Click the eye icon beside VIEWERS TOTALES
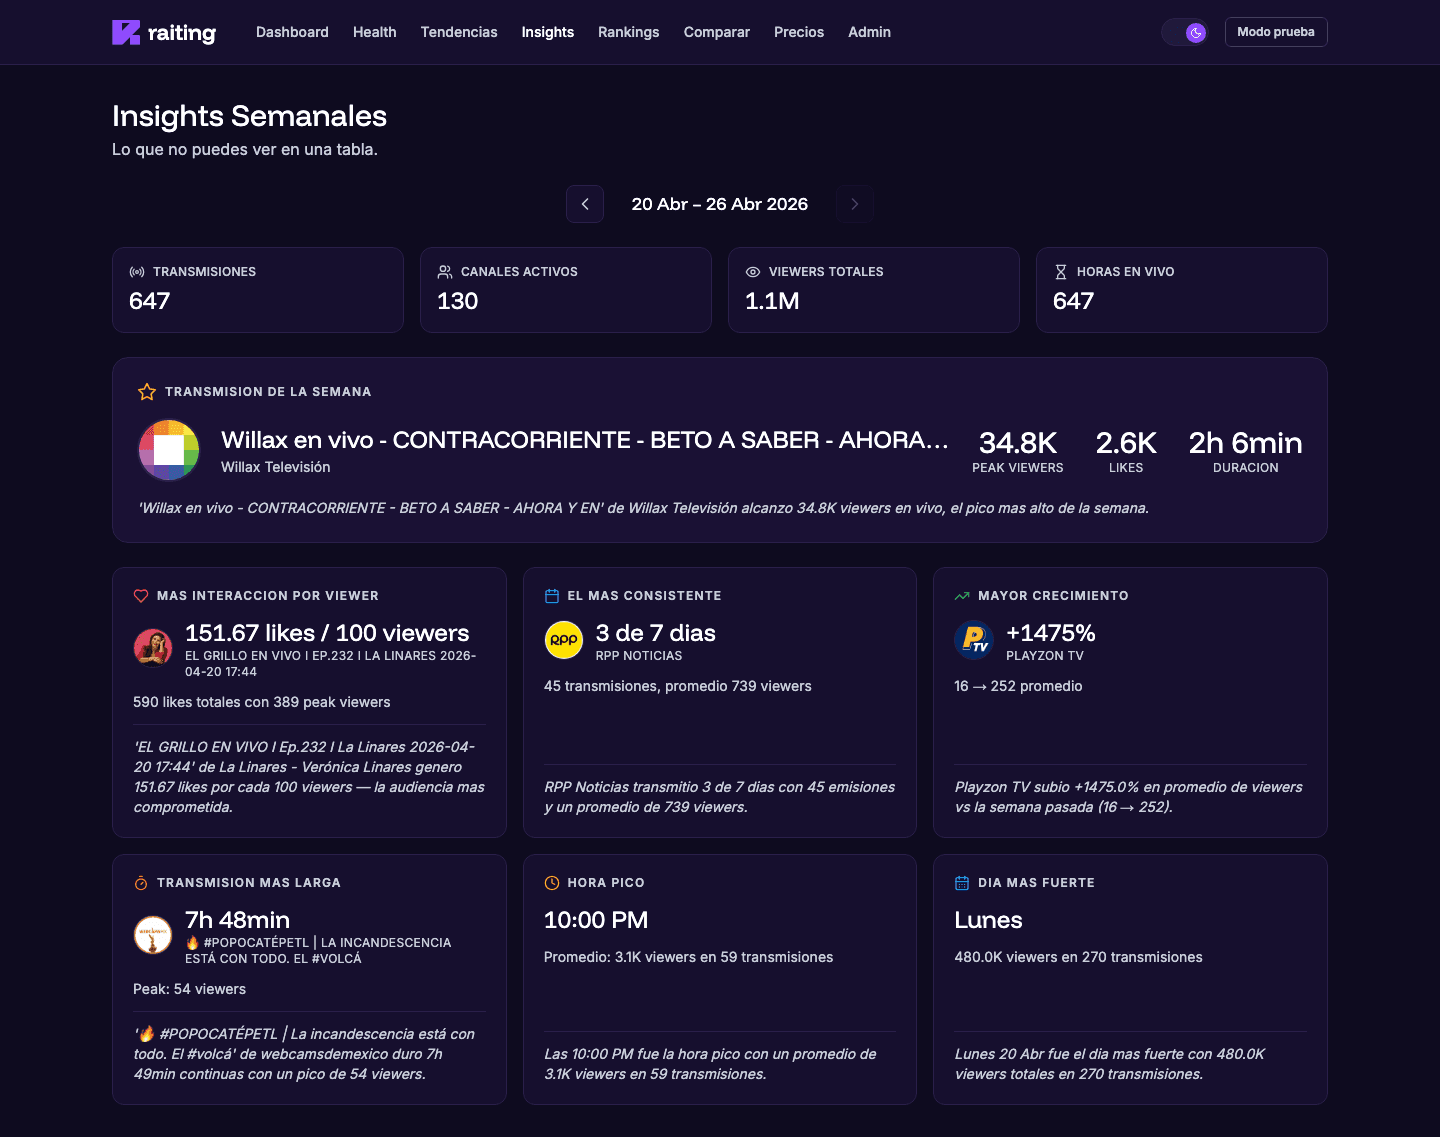 click(753, 272)
